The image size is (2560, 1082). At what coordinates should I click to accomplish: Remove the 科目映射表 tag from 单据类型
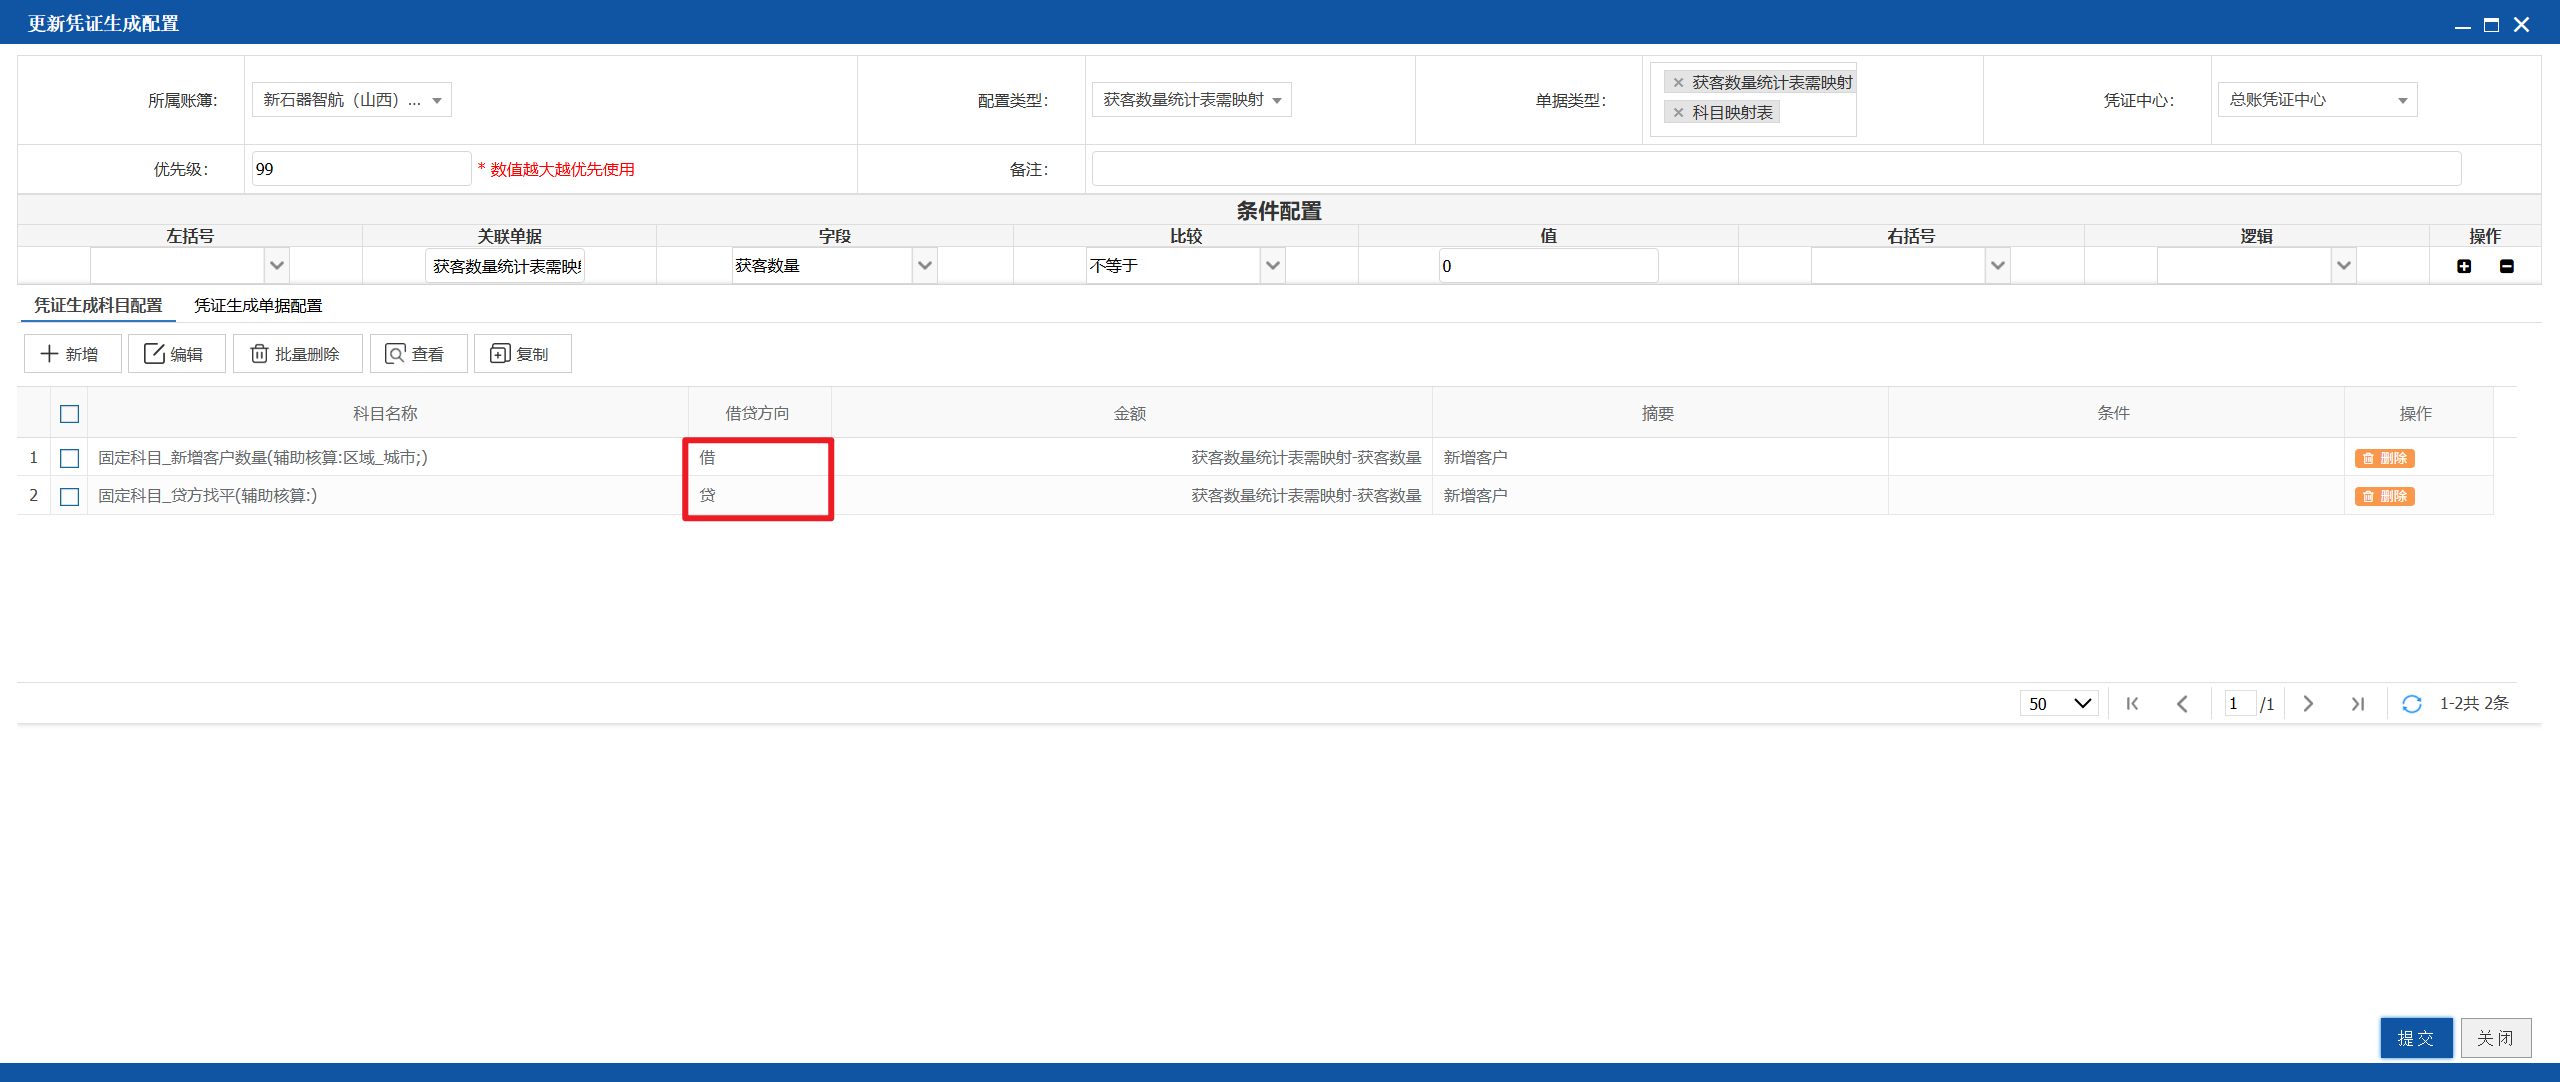click(x=1679, y=113)
